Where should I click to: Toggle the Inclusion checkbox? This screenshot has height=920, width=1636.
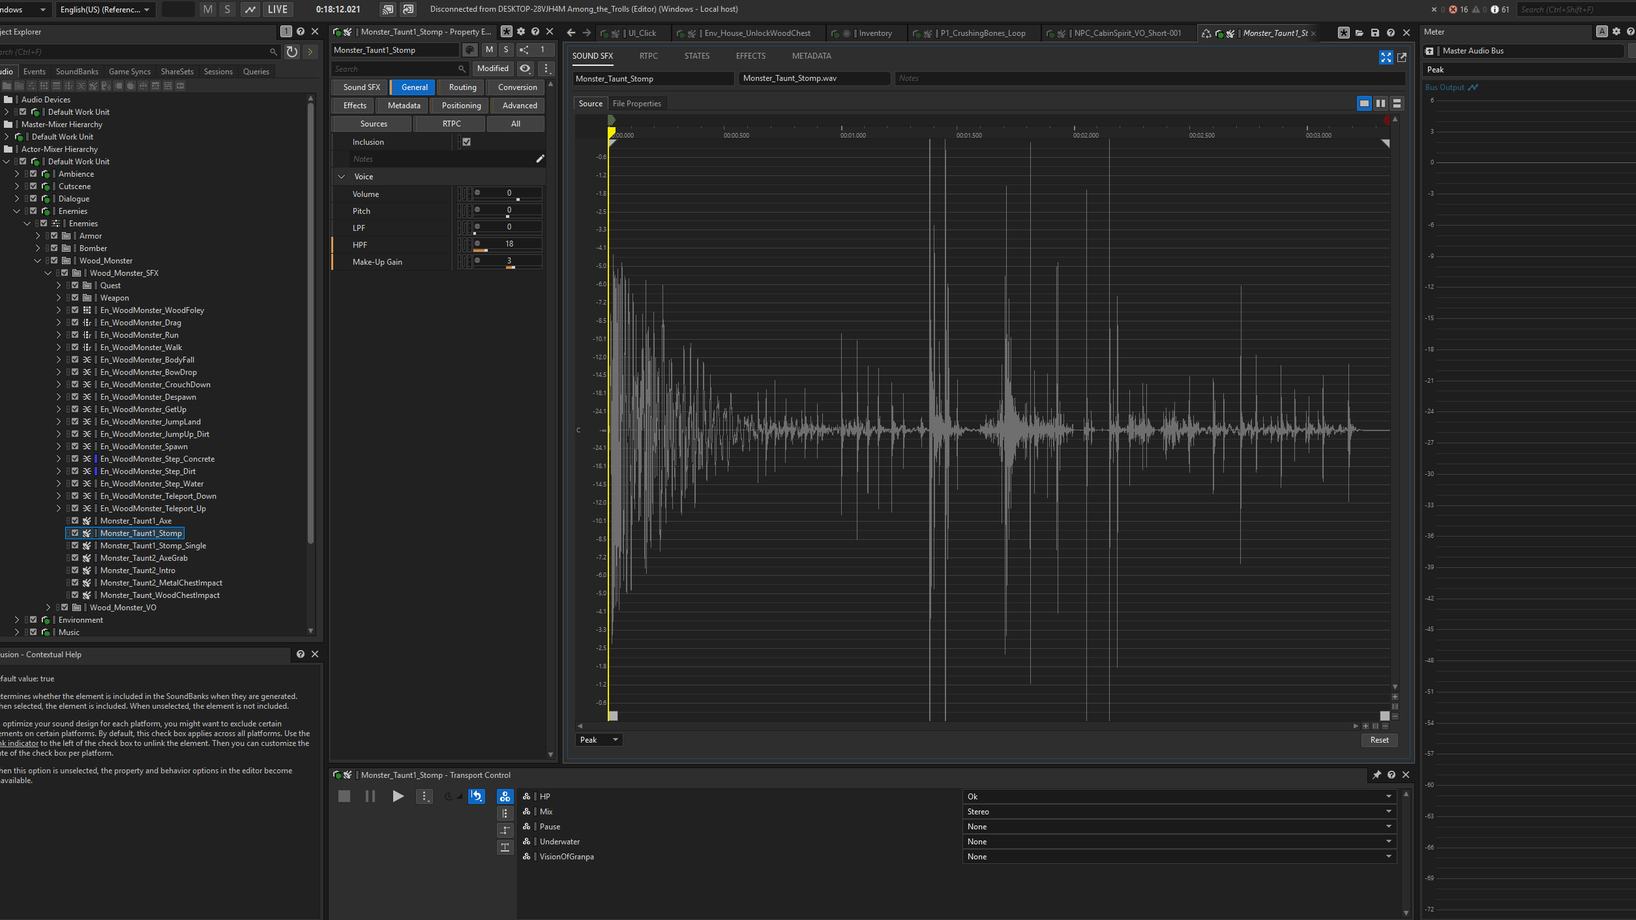466,142
